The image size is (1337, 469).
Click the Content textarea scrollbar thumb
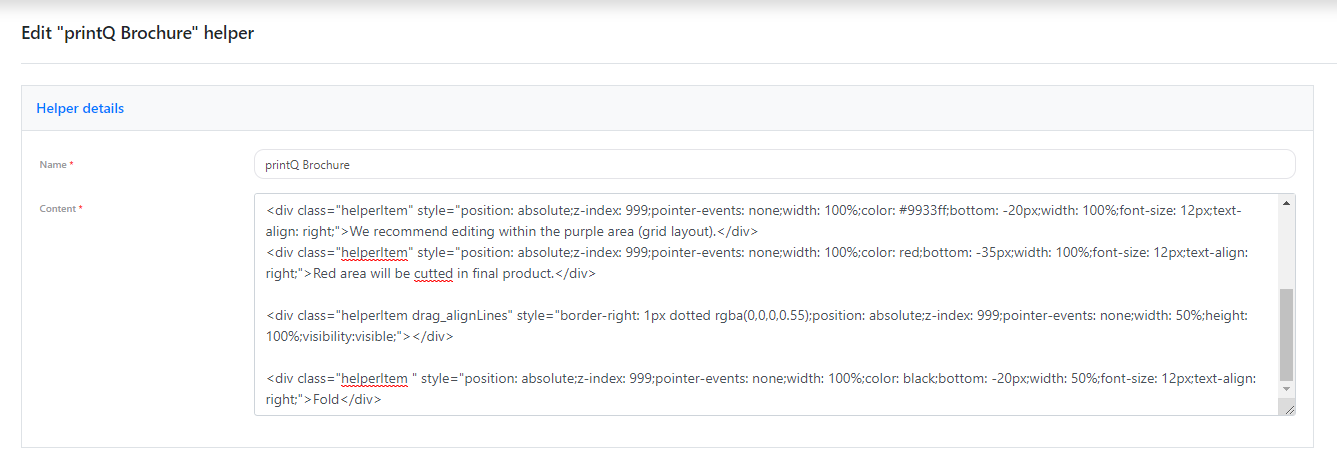click(1286, 334)
